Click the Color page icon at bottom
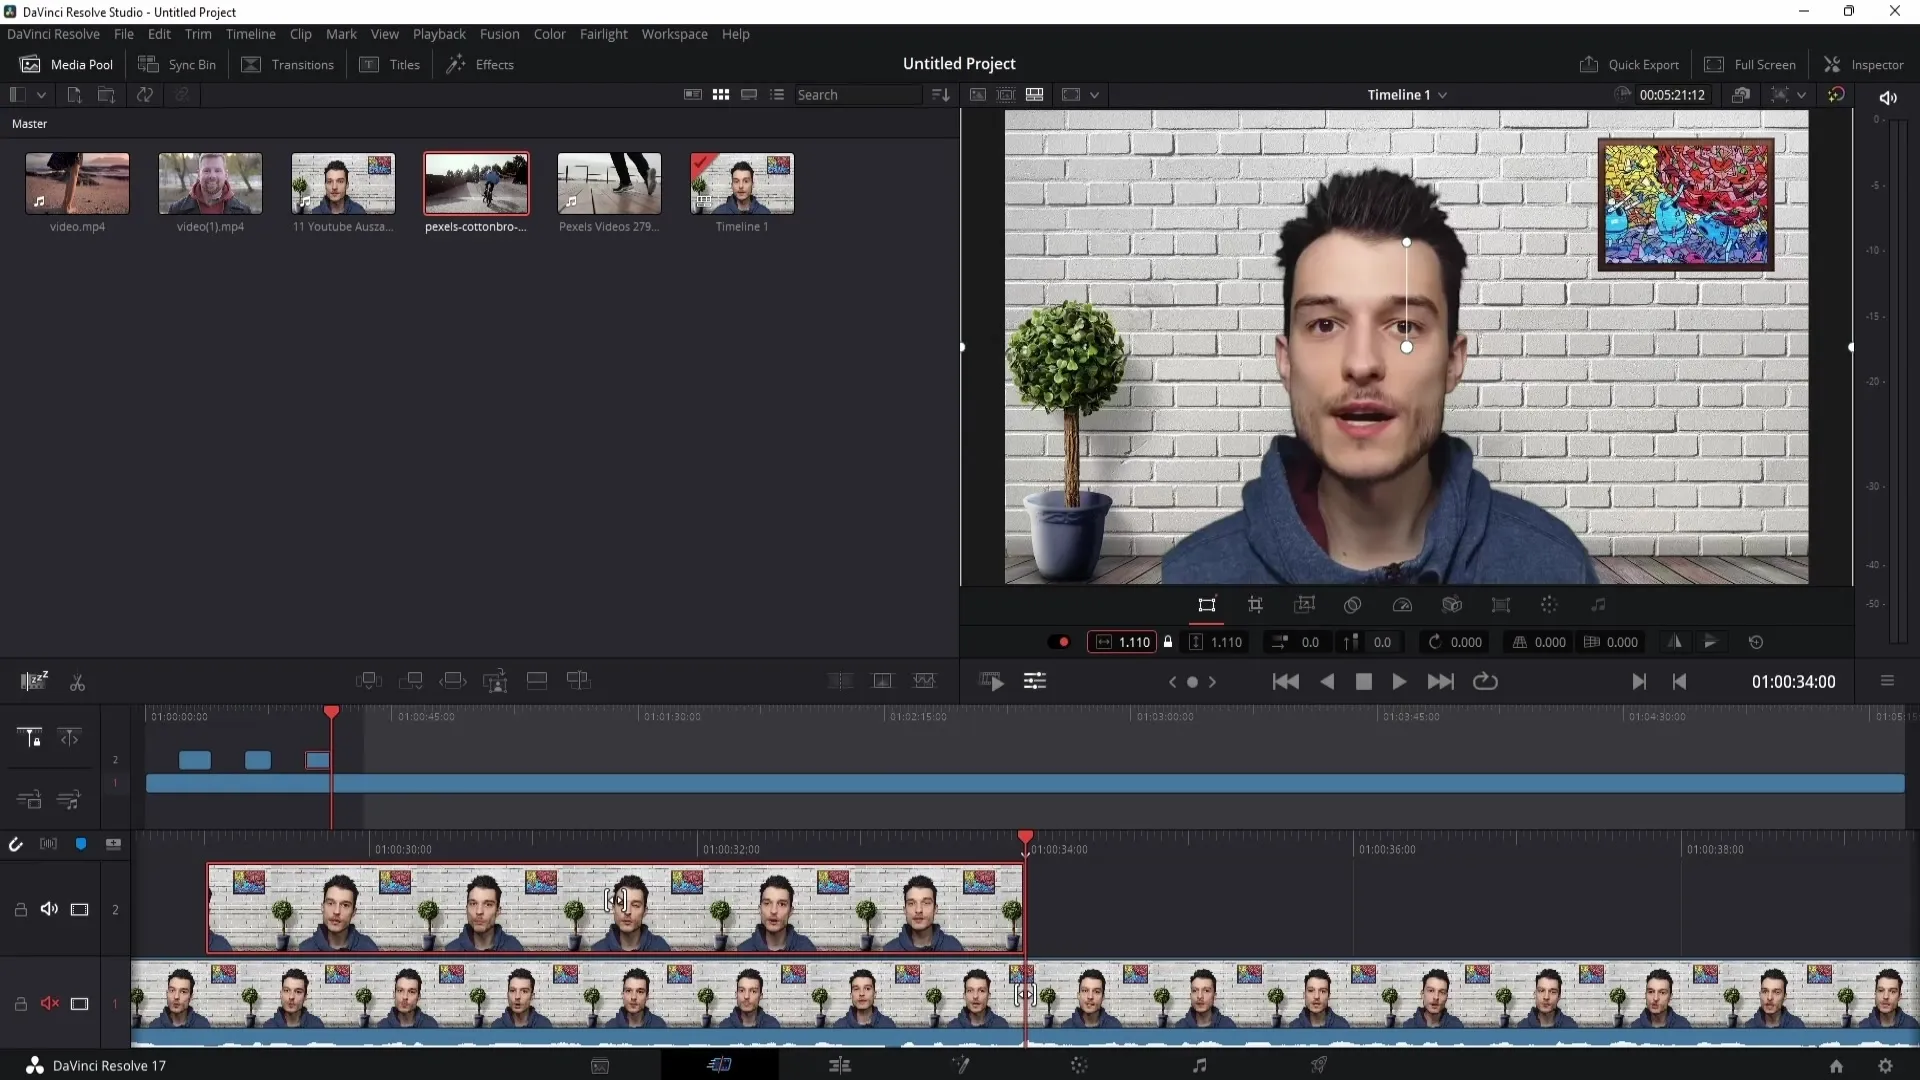 click(x=1079, y=1065)
